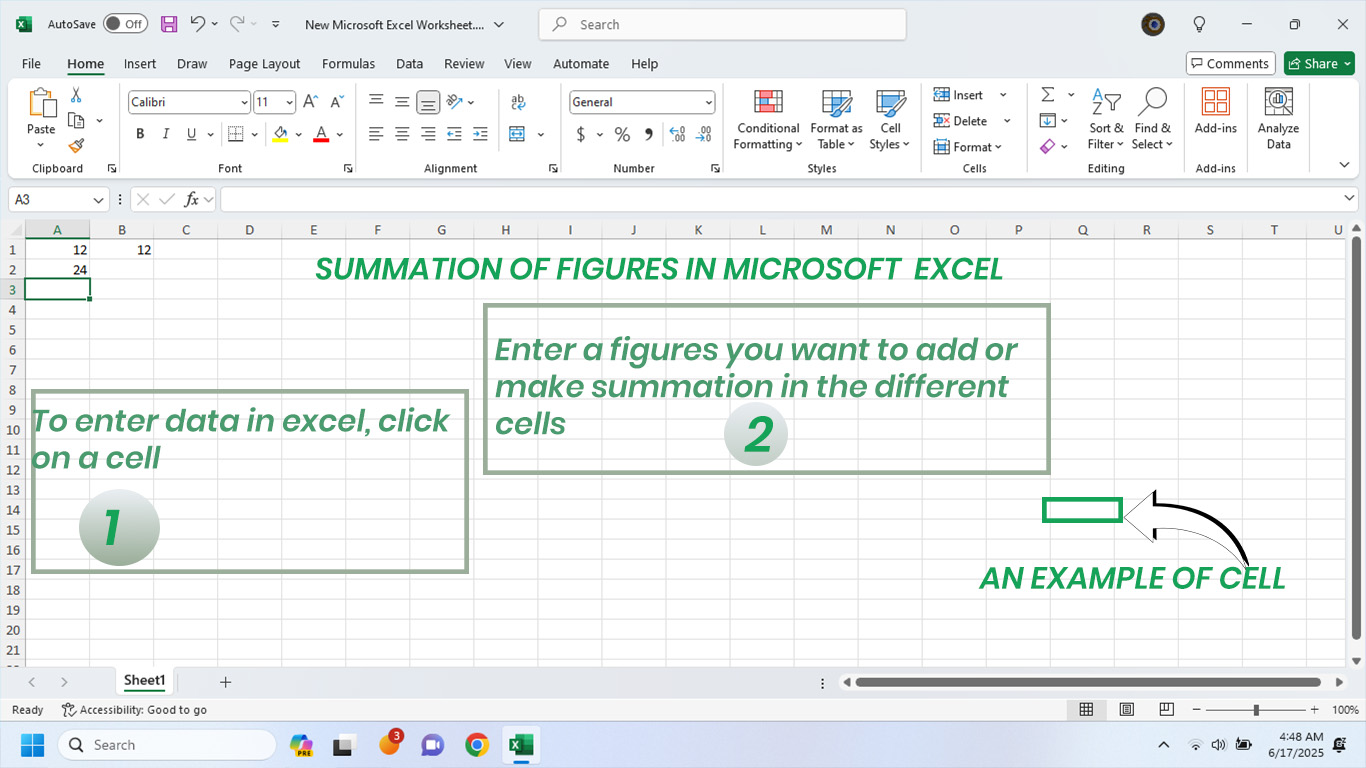Toggle Underline formatting on selected cell
1366x768 pixels.
[x=189, y=133]
